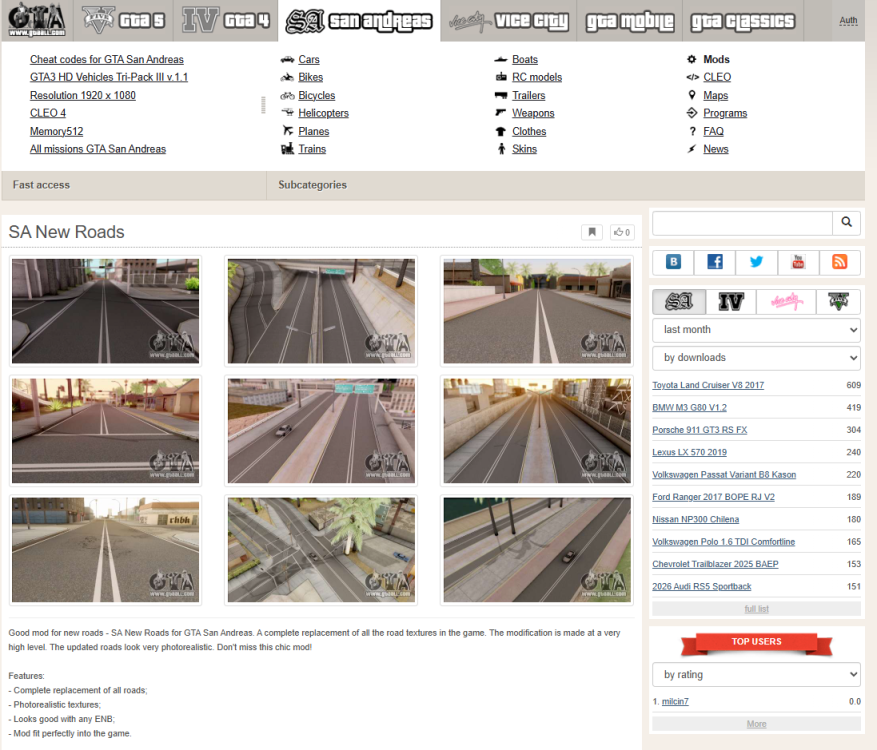Switch to the Vice City top tab
Image resolution: width=877 pixels, height=750 pixels.
(509, 21)
